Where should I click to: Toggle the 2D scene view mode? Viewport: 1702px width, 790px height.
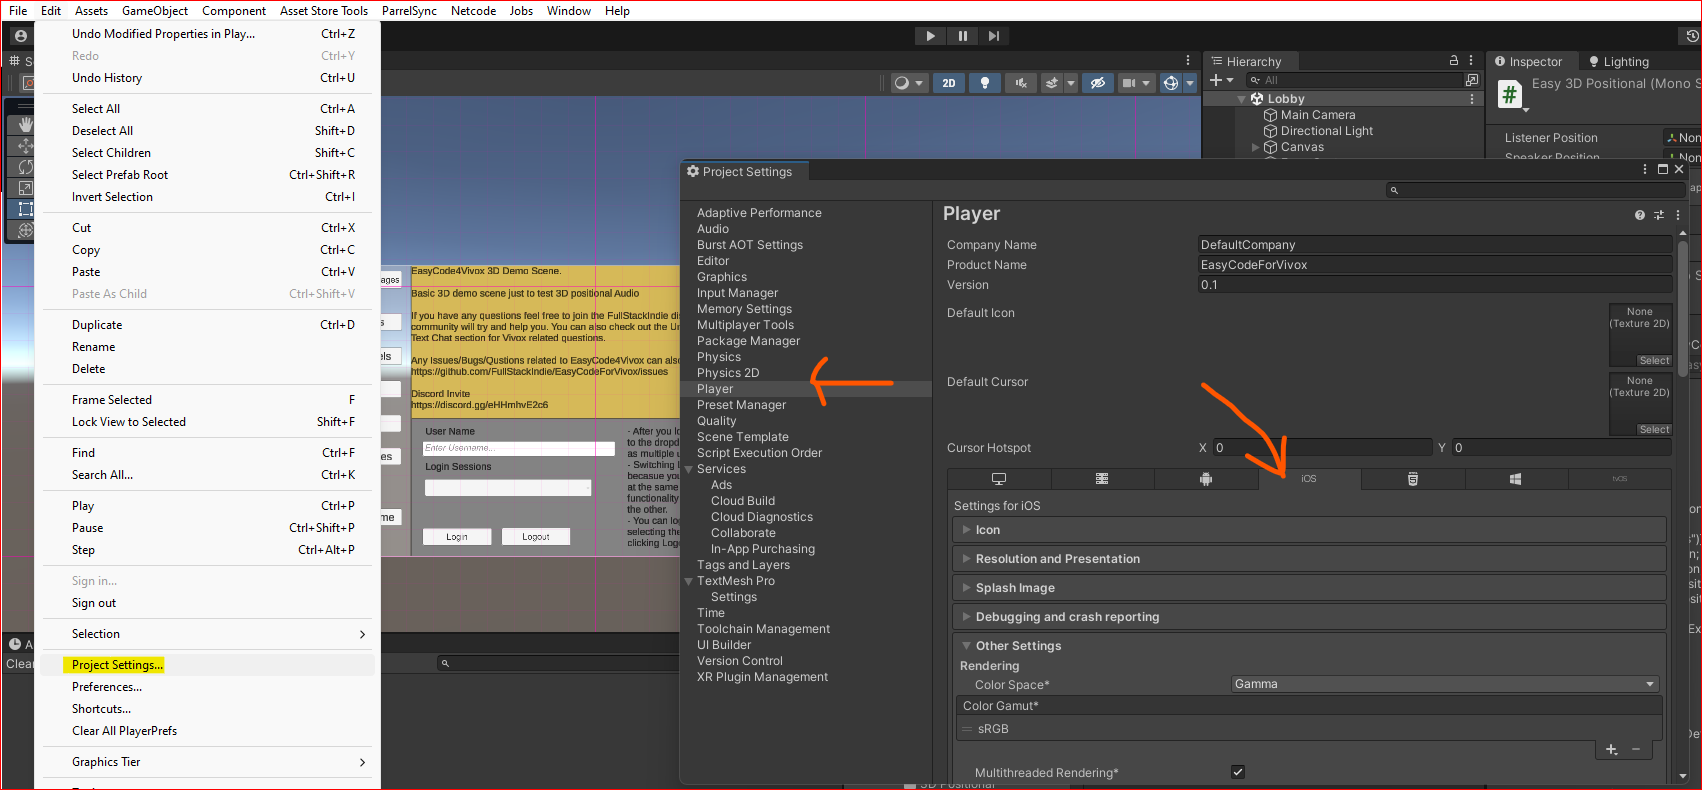point(948,83)
